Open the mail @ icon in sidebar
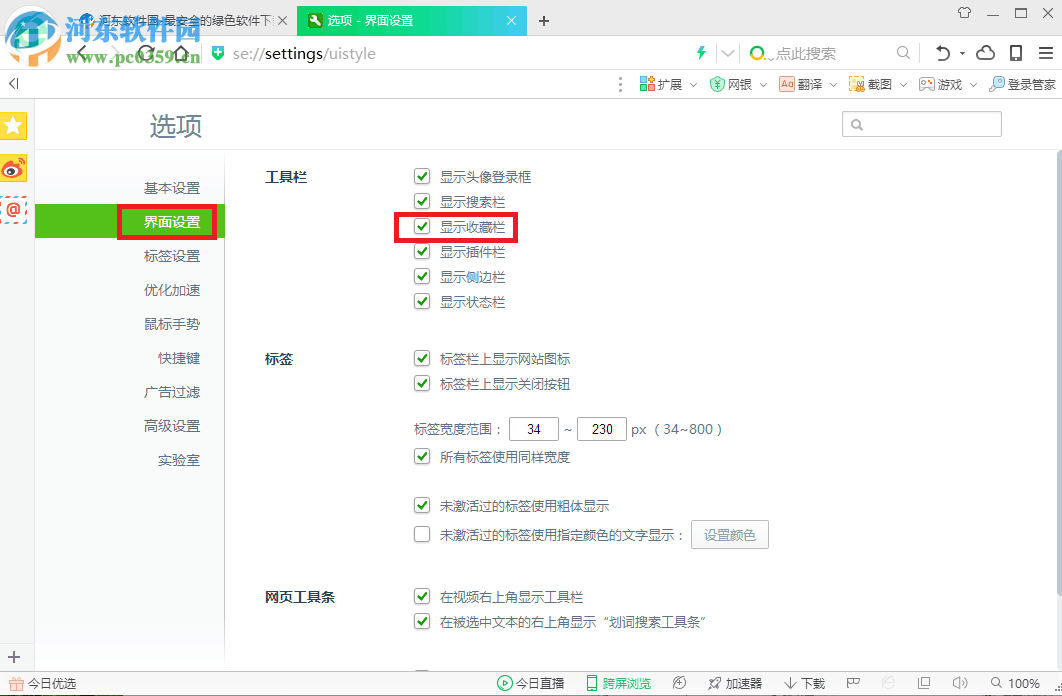Screen dimensions: 1062x696 14,210
